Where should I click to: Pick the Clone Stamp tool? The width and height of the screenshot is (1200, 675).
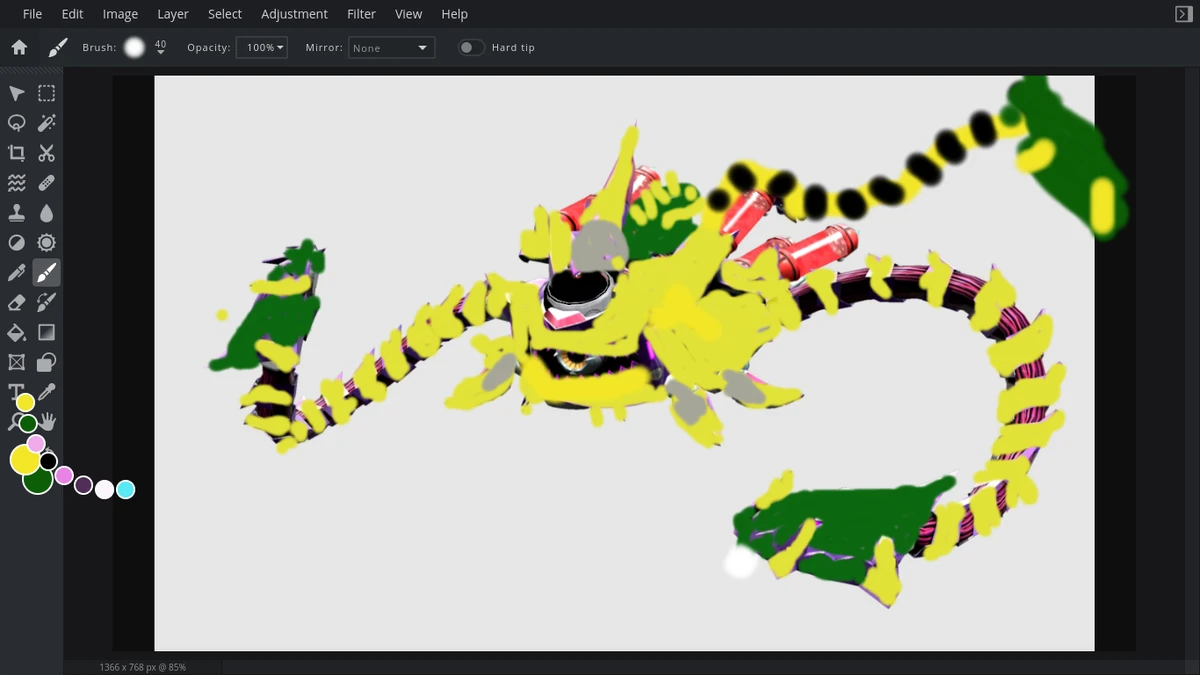pyautogui.click(x=15, y=212)
